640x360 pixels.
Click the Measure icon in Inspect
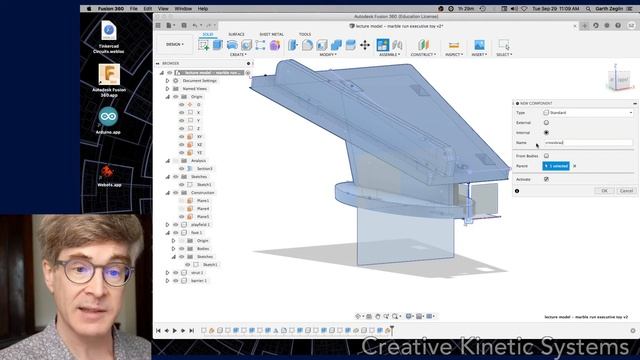pyautogui.click(x=454, y=45)
